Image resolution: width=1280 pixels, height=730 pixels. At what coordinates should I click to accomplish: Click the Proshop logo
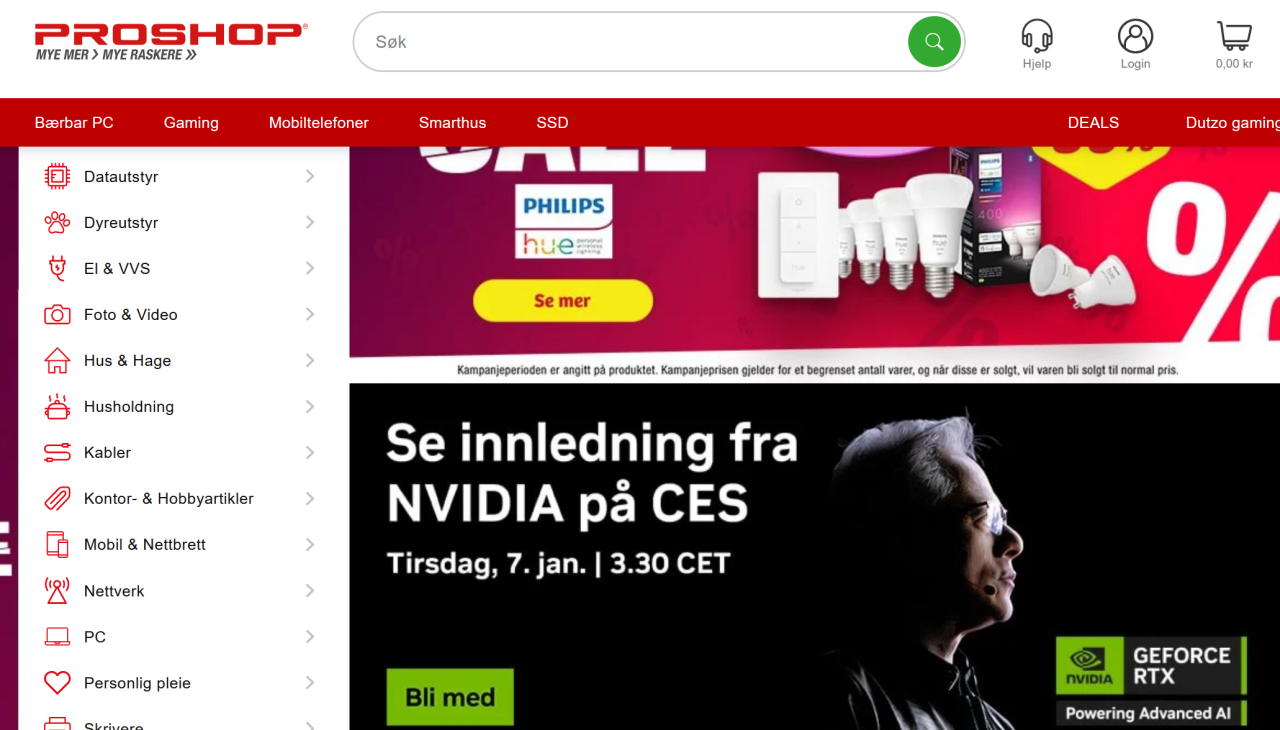pyautogui.click(x=171, y=42)
